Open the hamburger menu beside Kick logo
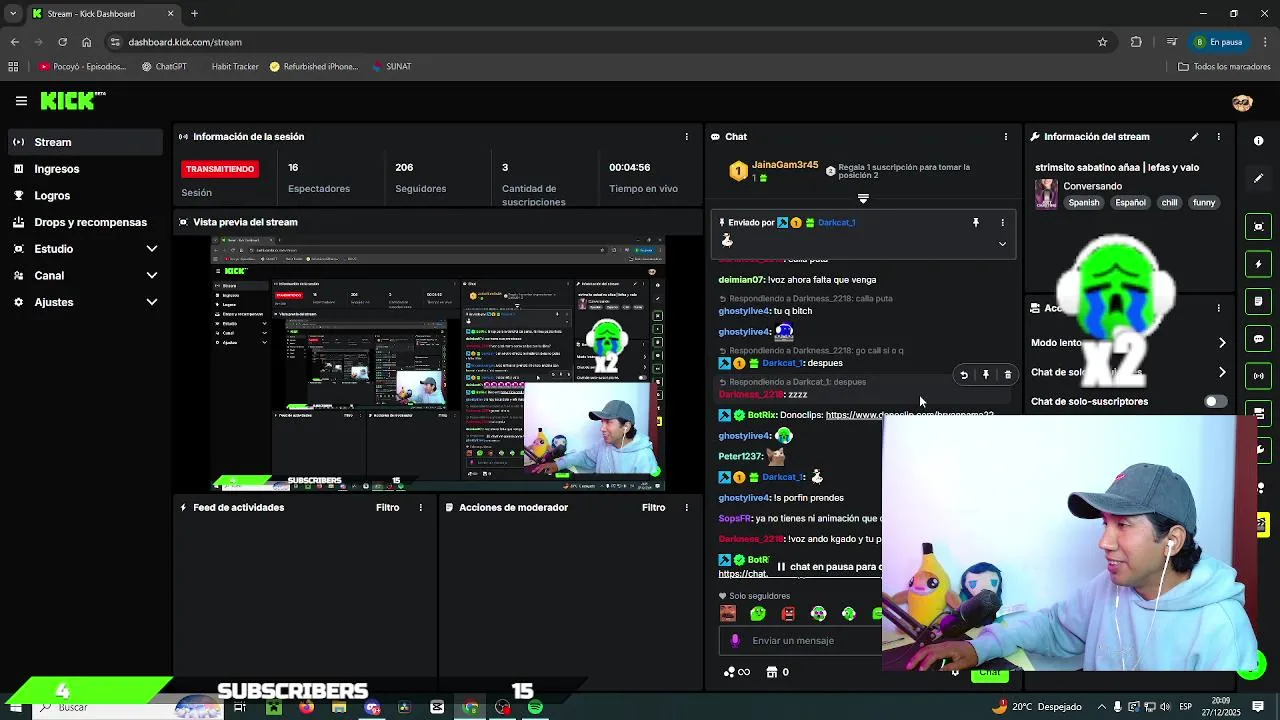1280x720 pixels. (21, 101)
